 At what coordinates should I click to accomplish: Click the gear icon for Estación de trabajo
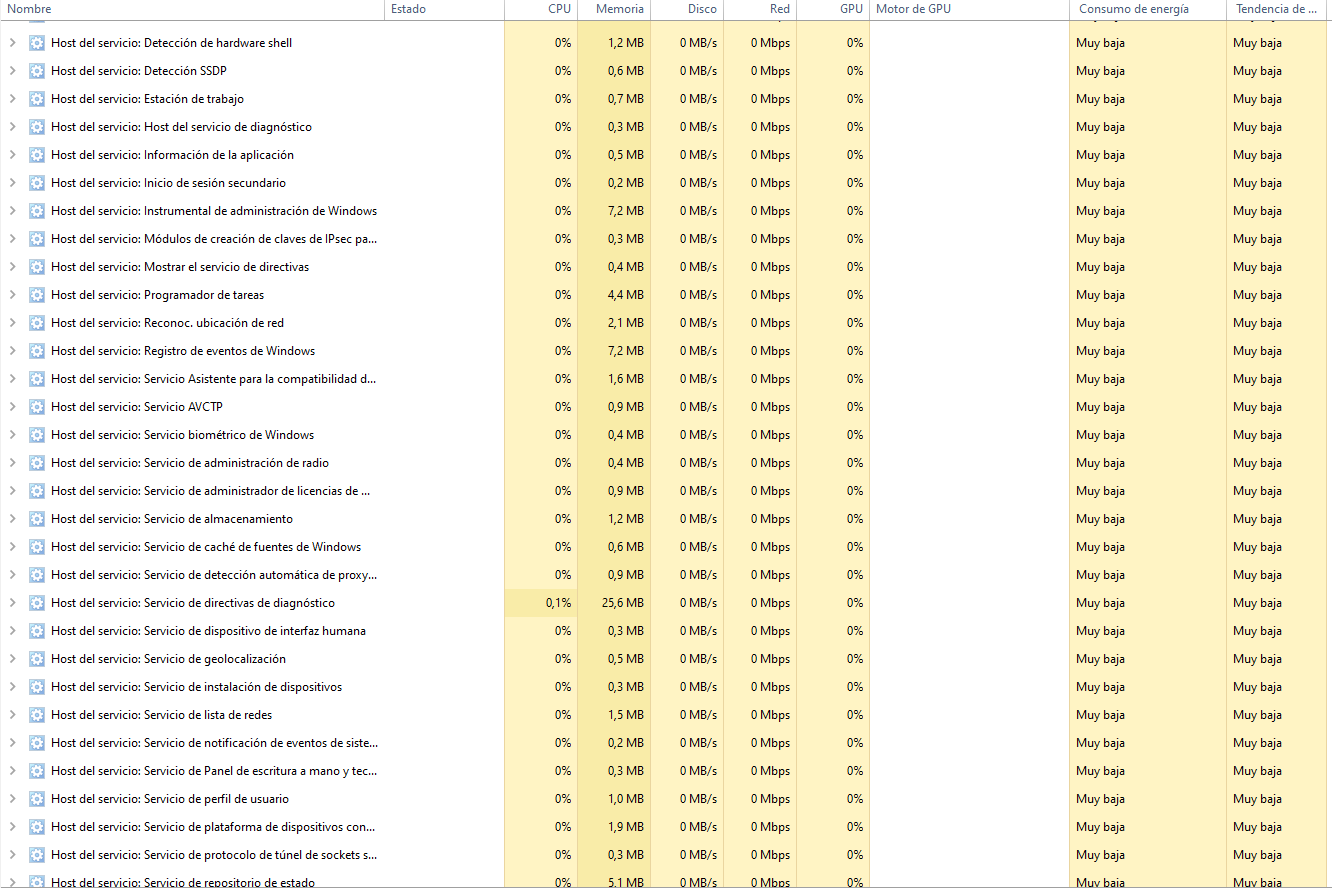(x=37, y=99)
